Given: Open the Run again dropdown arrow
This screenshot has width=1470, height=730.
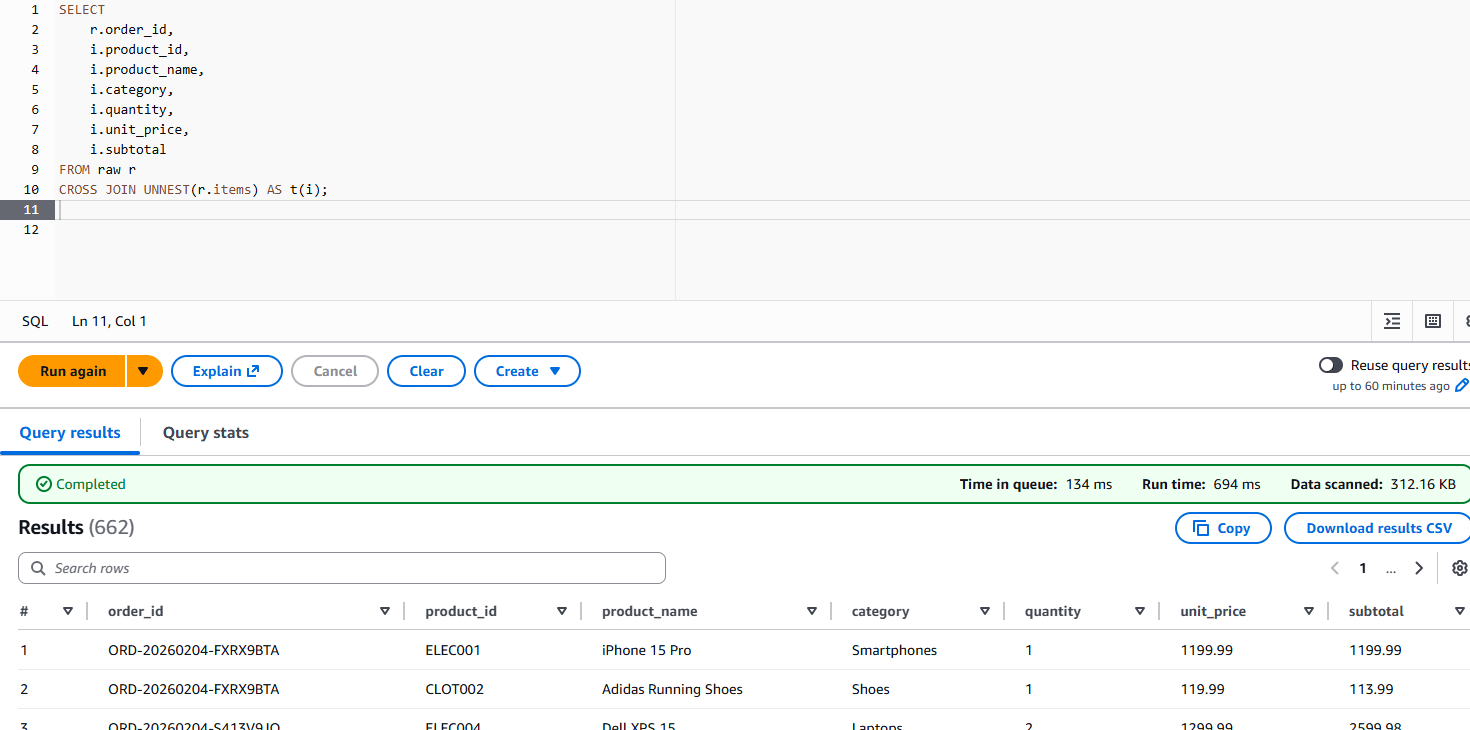Looking at the screenshot, I should click(143, 371).
